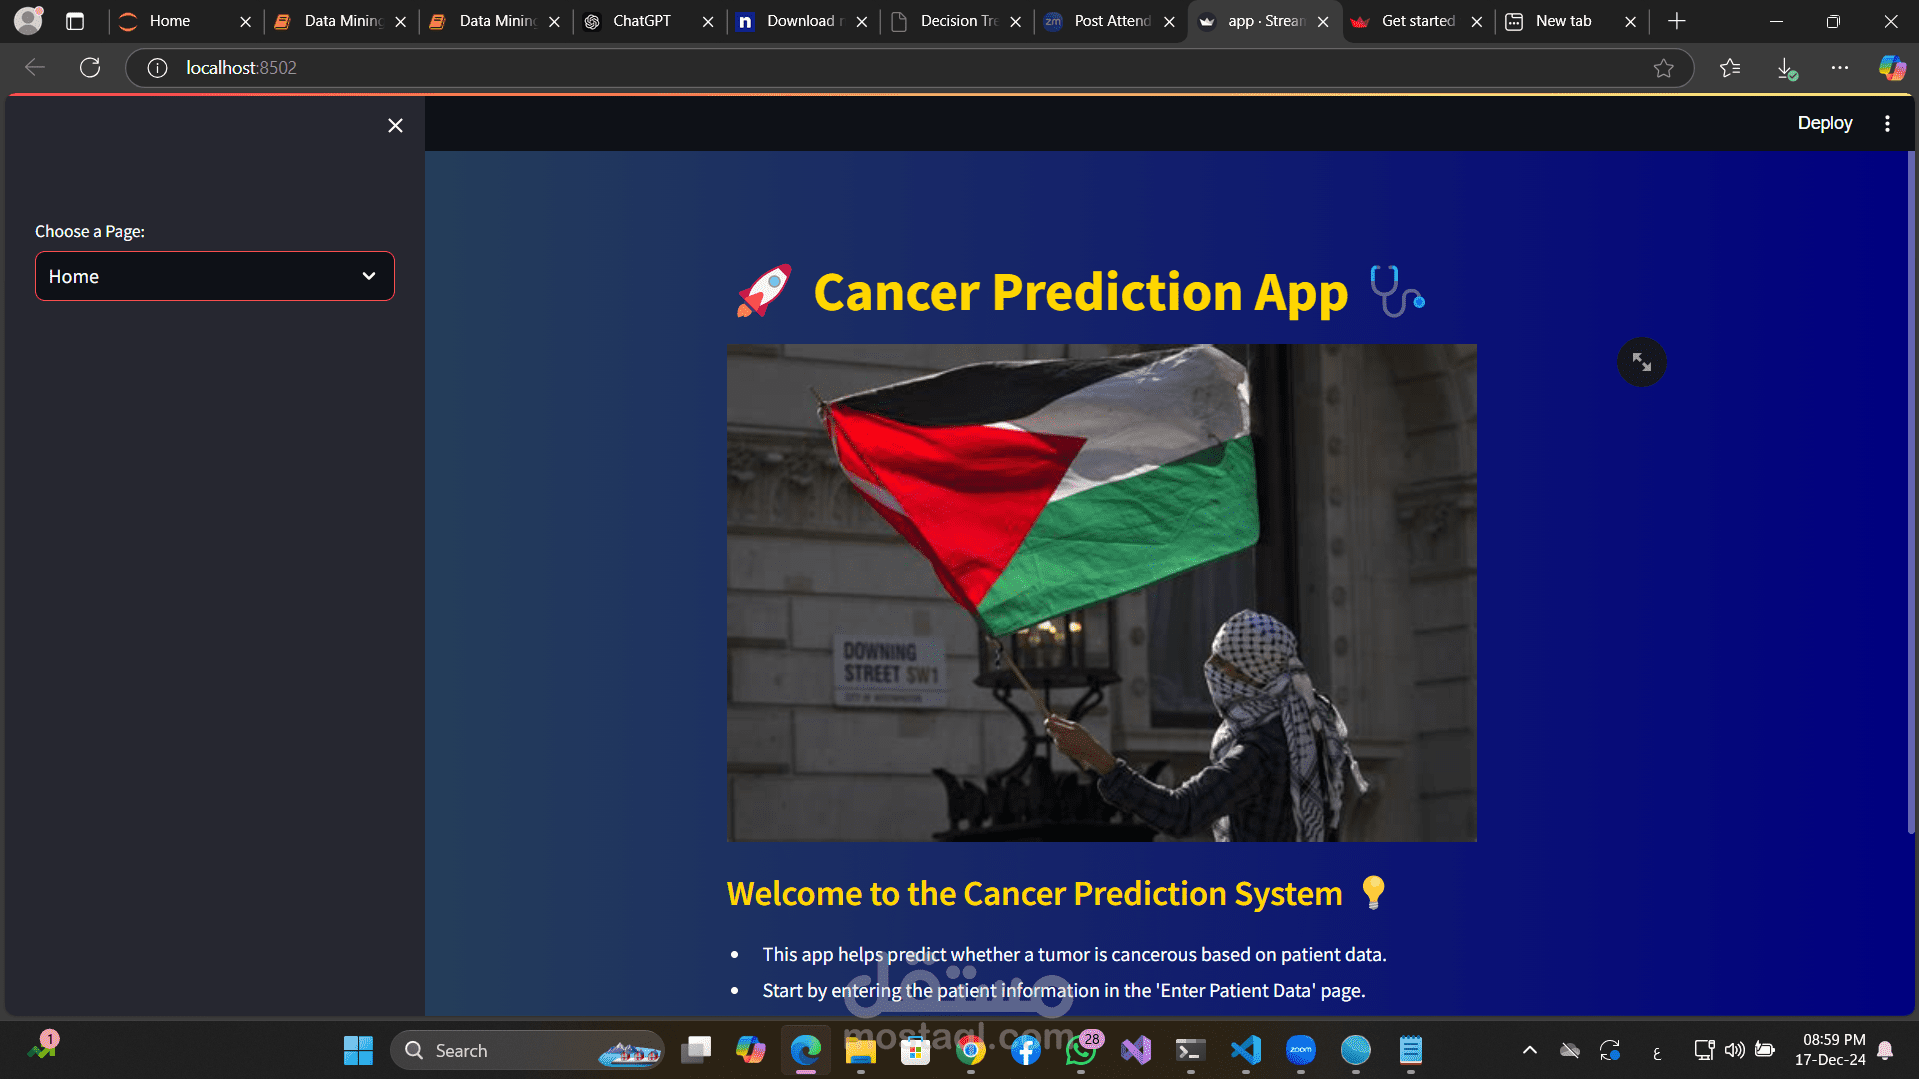Open a new browser tab with plus icon
Screen dimensions: 1919x1079
(x=1677, y=21)
